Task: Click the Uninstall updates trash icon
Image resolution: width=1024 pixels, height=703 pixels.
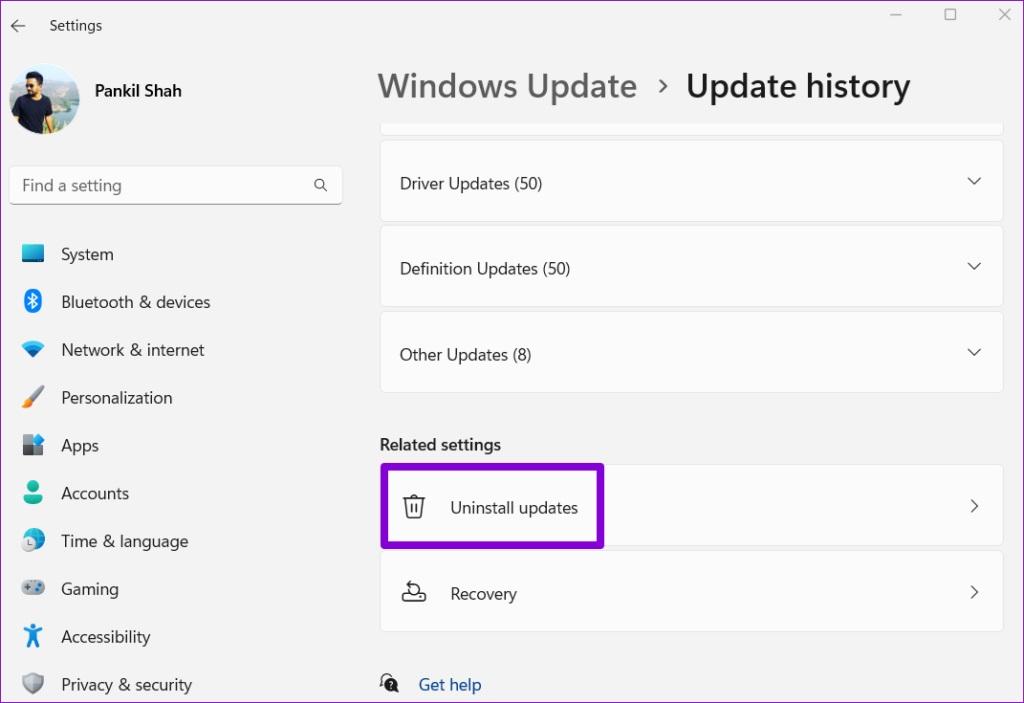Action: 413,506
